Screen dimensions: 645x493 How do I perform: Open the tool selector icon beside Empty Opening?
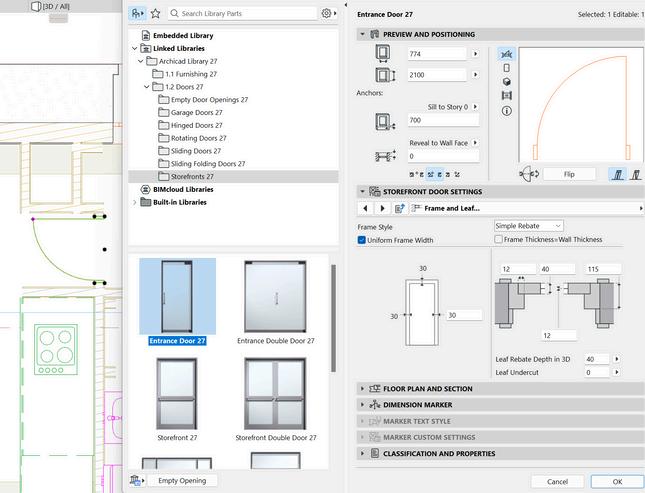(x=137, y=480)
